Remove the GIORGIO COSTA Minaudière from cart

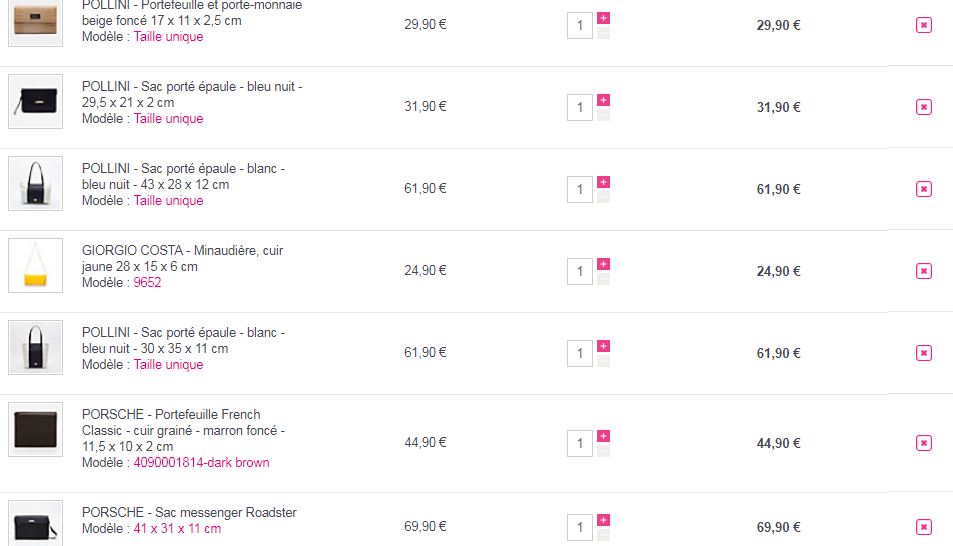point(923,271)
